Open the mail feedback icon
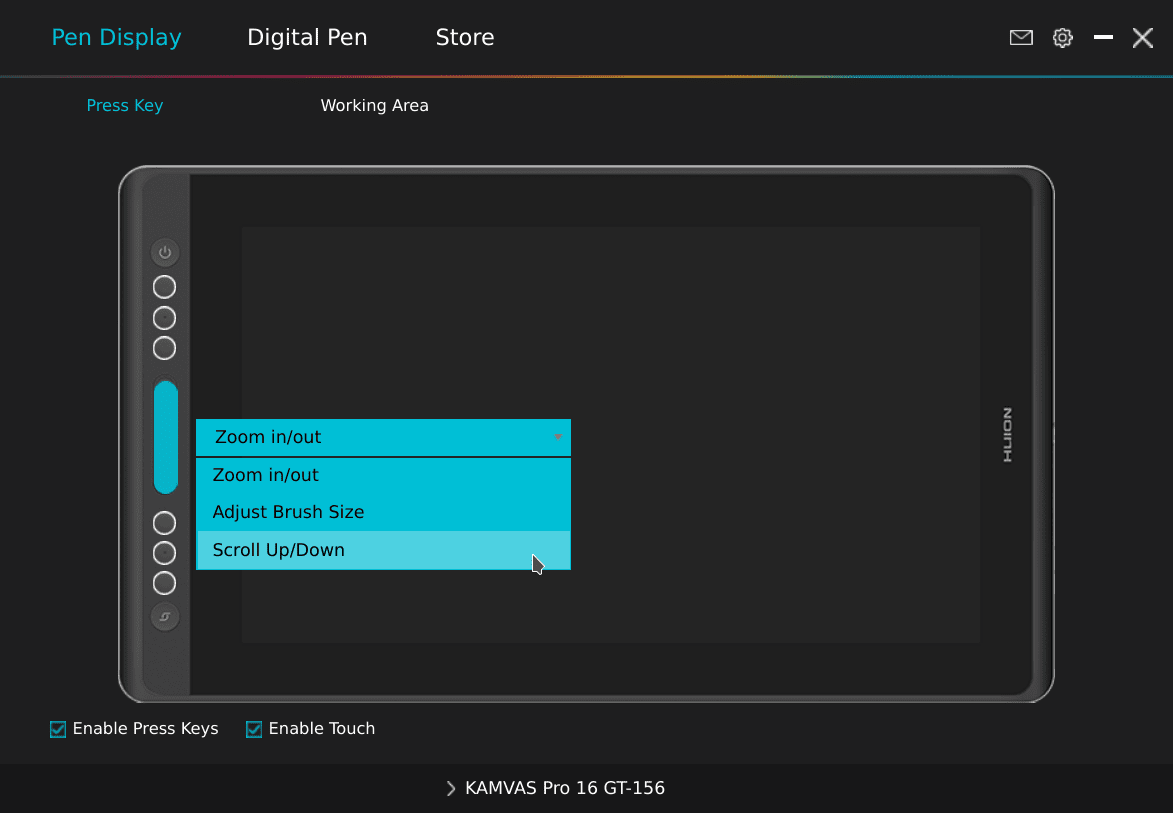Screen dimensions: 1173x813 click(1021, 37)
